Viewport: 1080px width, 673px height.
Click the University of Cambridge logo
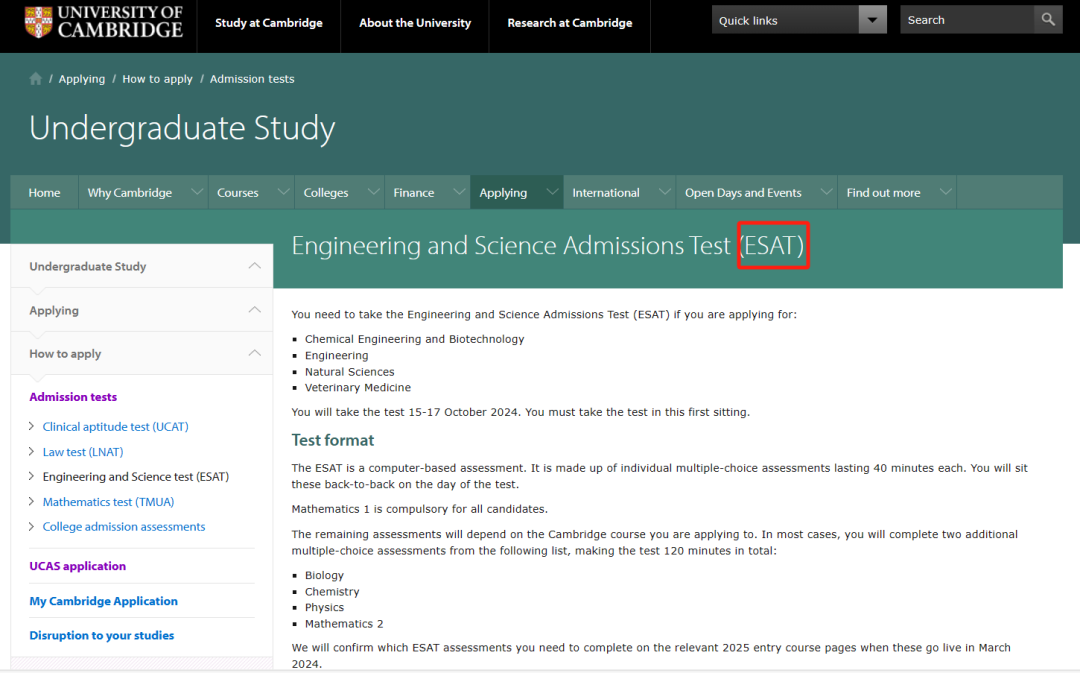[x=104, y=21]
